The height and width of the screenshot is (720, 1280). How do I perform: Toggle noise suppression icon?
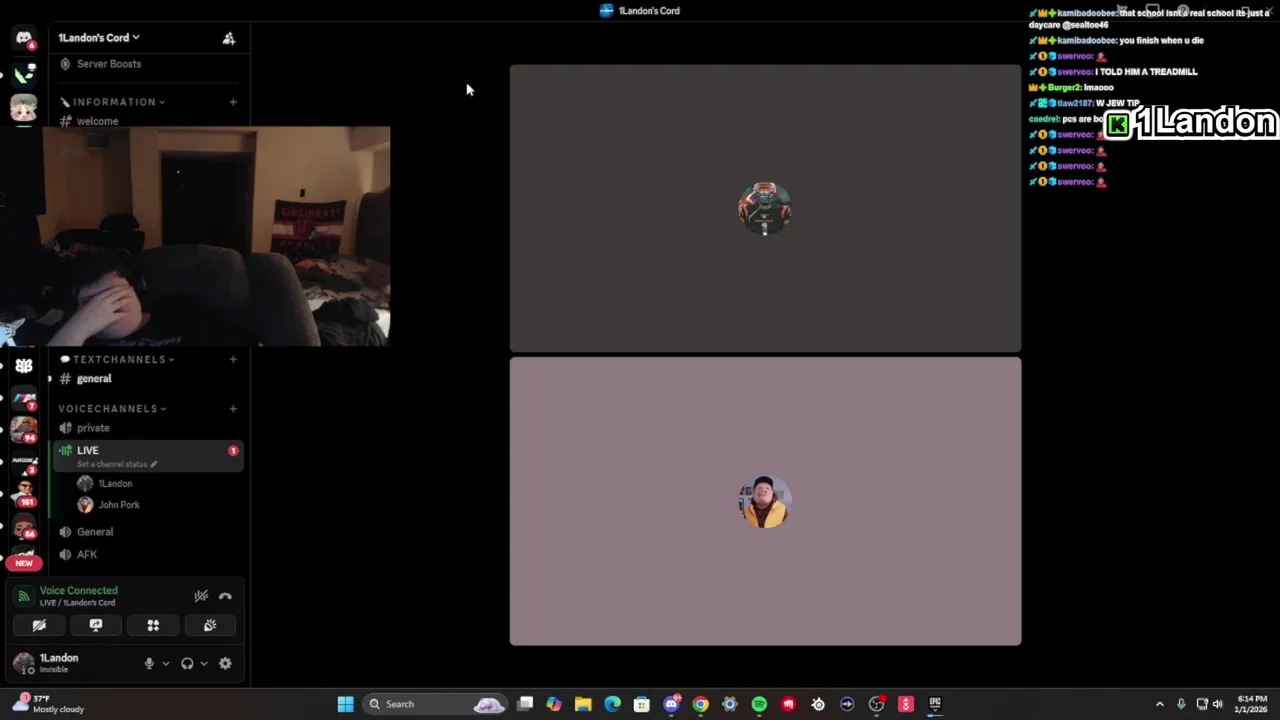pyautogui.click(x=201, y=596)
